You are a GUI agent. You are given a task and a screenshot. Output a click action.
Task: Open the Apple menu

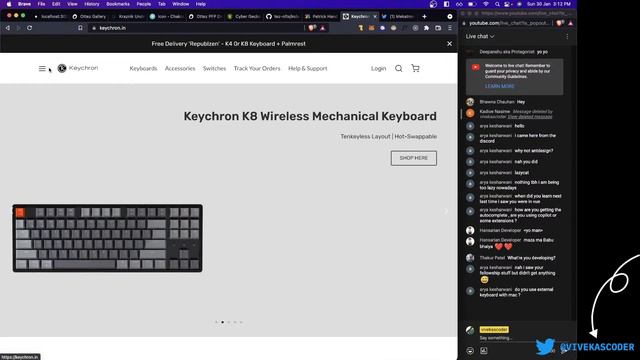pos(9,4)
